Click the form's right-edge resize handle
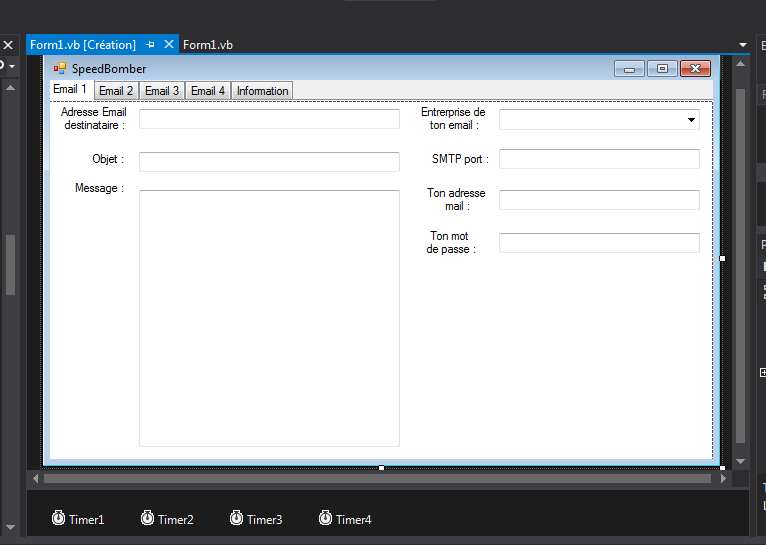Viewport: 766px width, 545px height. (723, 258)
